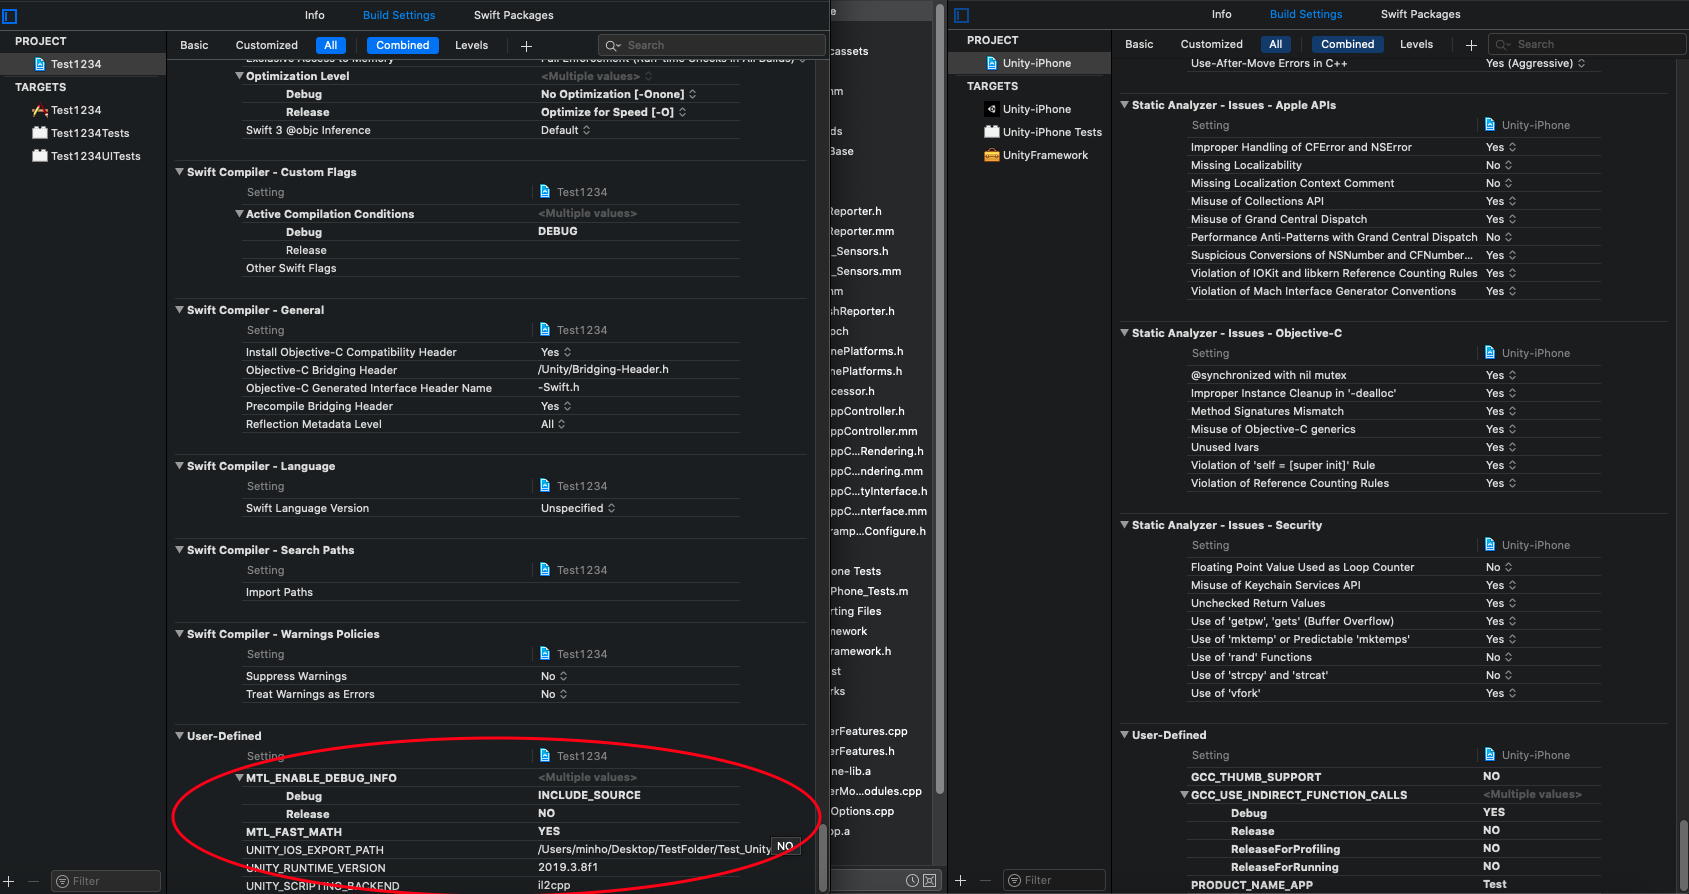Show Customized settings in the Unity-iPhone window

(x=1212, y=44)
